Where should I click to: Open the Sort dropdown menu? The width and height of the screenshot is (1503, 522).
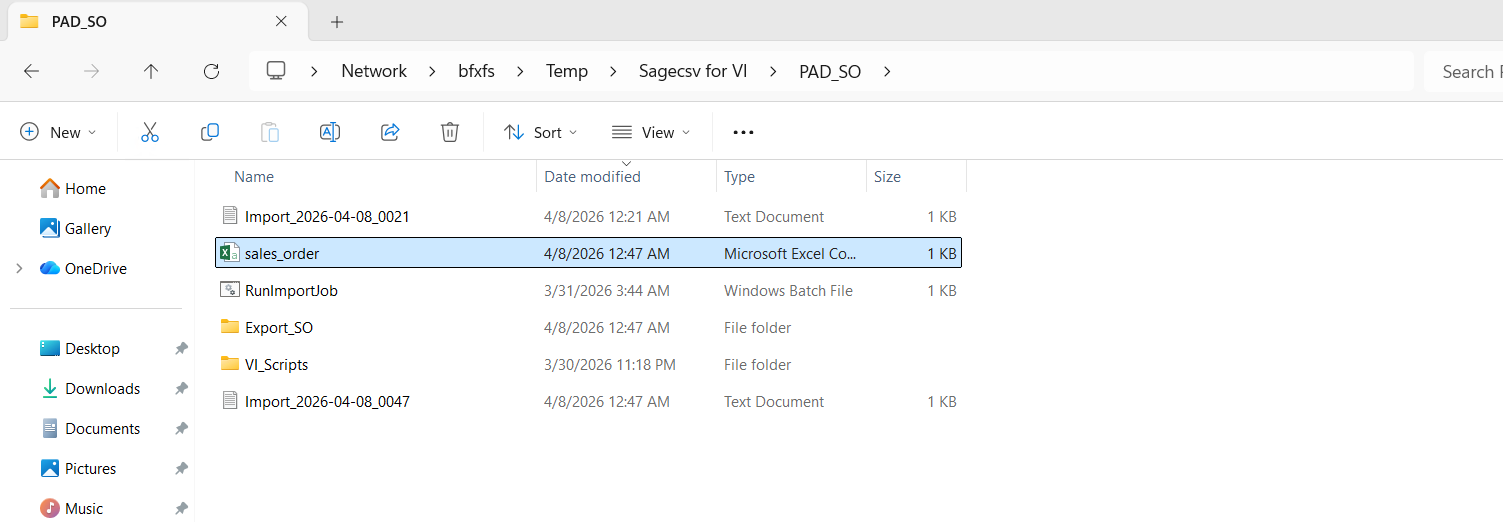(541, 132)
